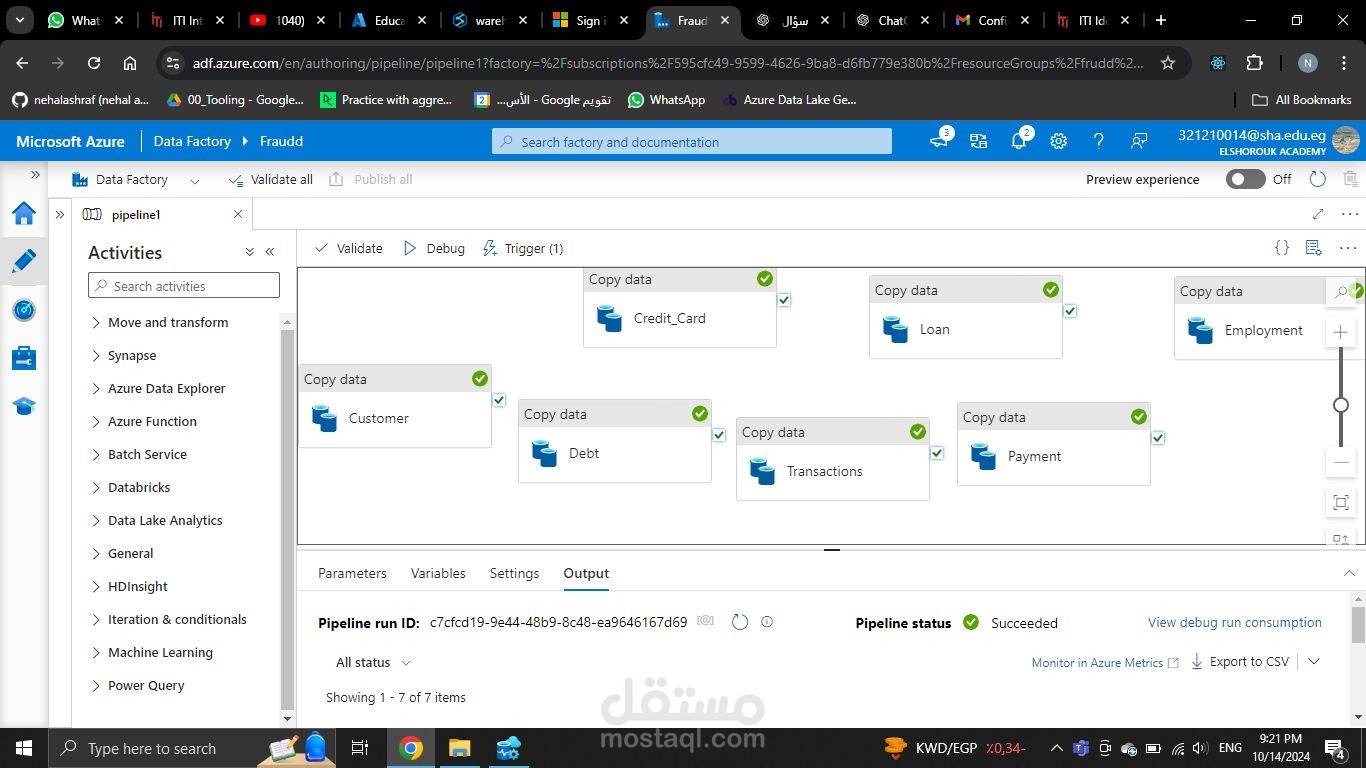
Task: Switch to the Variables tab
Action: 438,573
